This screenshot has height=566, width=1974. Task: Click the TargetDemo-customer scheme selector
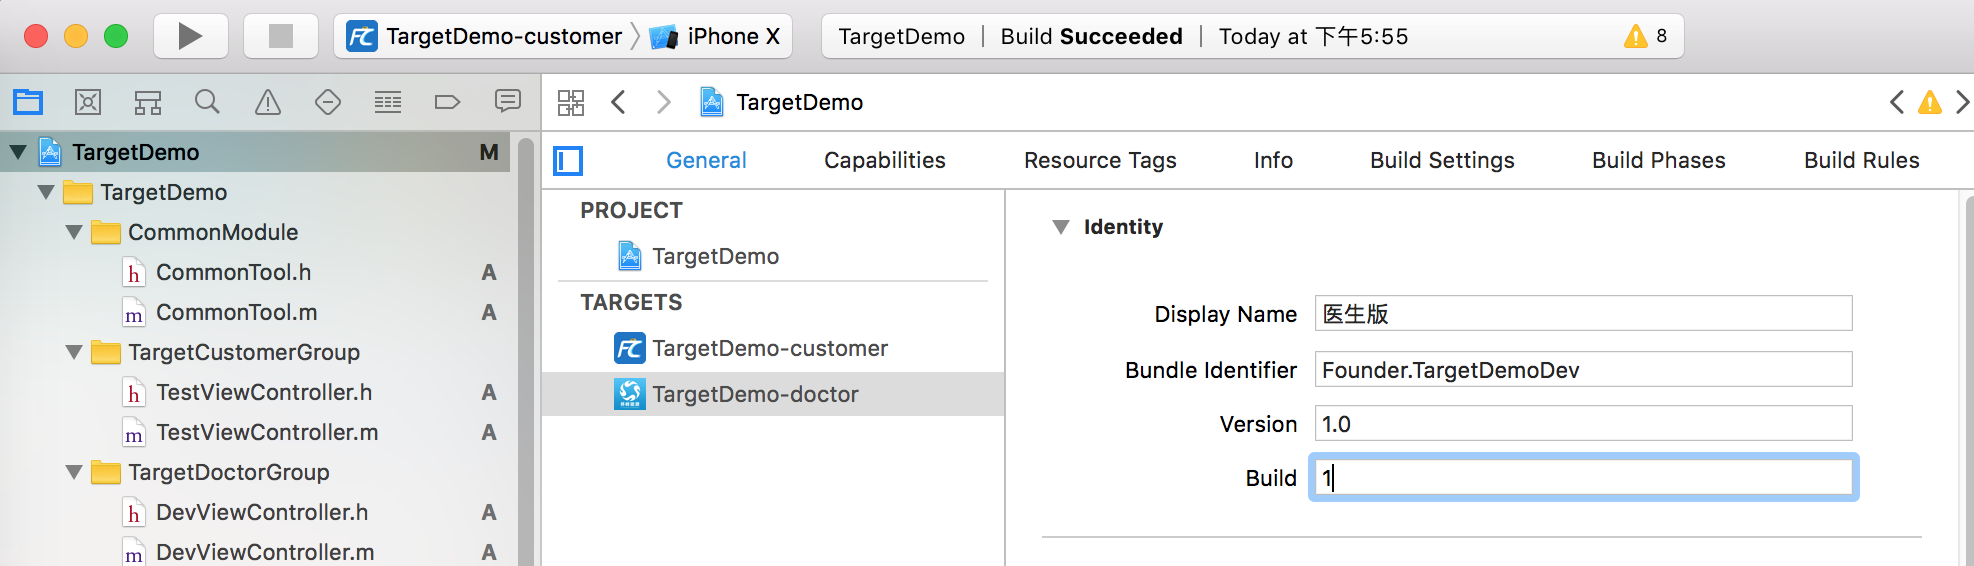(485, 36)
